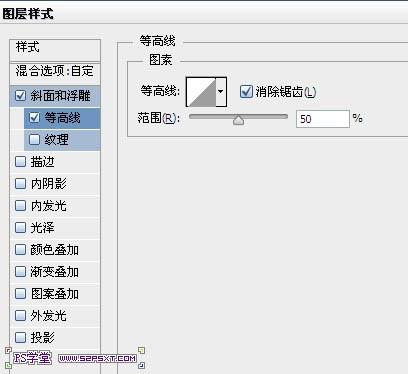Select the 内阴影 style row
Image resolution: width=408 pixels, height=374 pixels.
[x=55, y=184]
